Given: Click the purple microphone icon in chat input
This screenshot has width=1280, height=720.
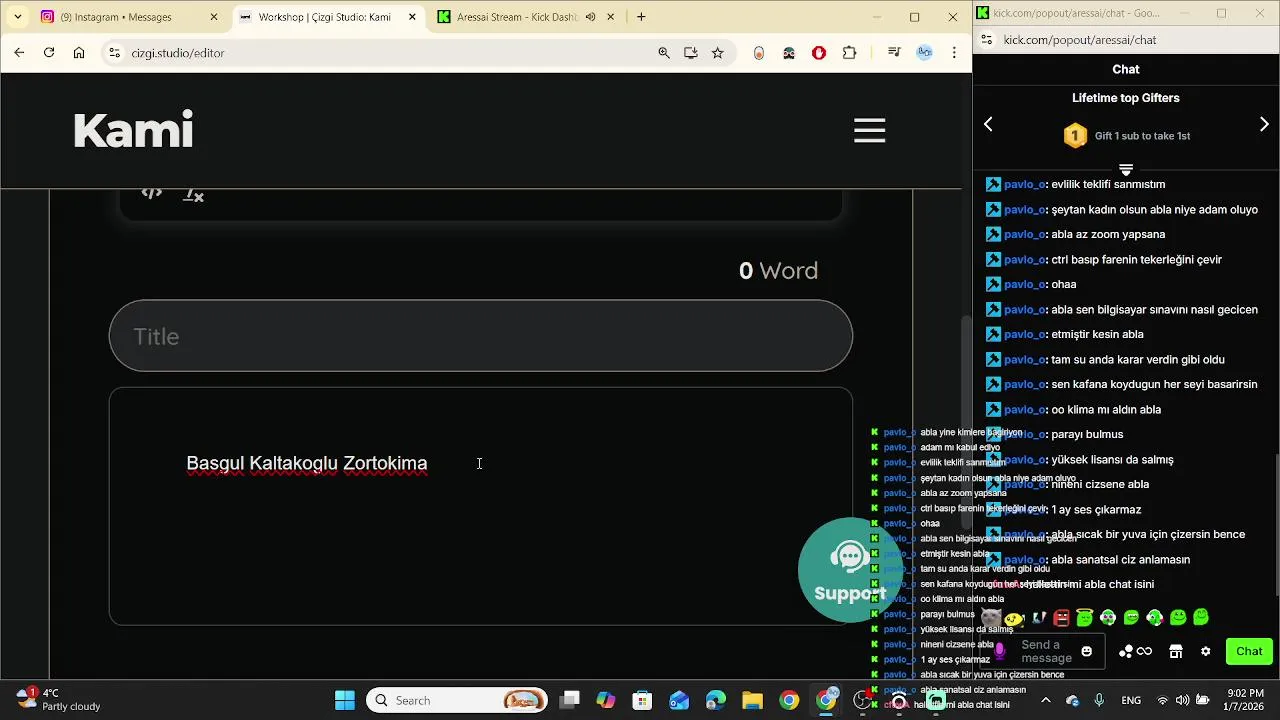Looking at the screenshot, I should point(999,651).
